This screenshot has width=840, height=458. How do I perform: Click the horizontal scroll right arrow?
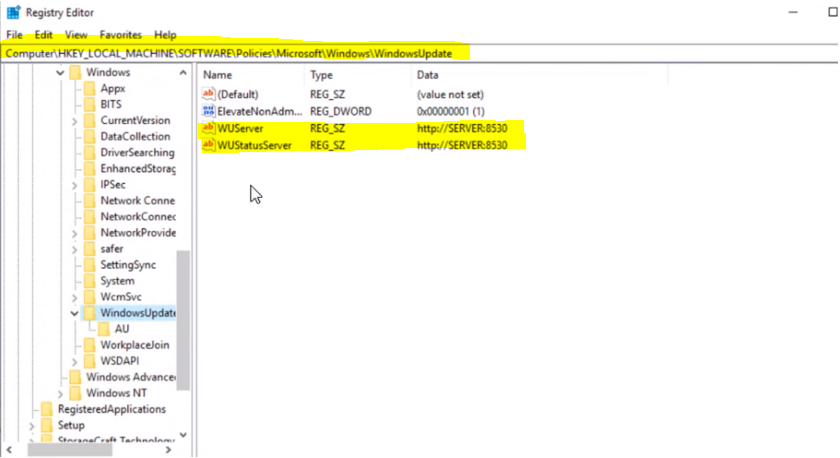pyautogui.click(x=168, y=450)
